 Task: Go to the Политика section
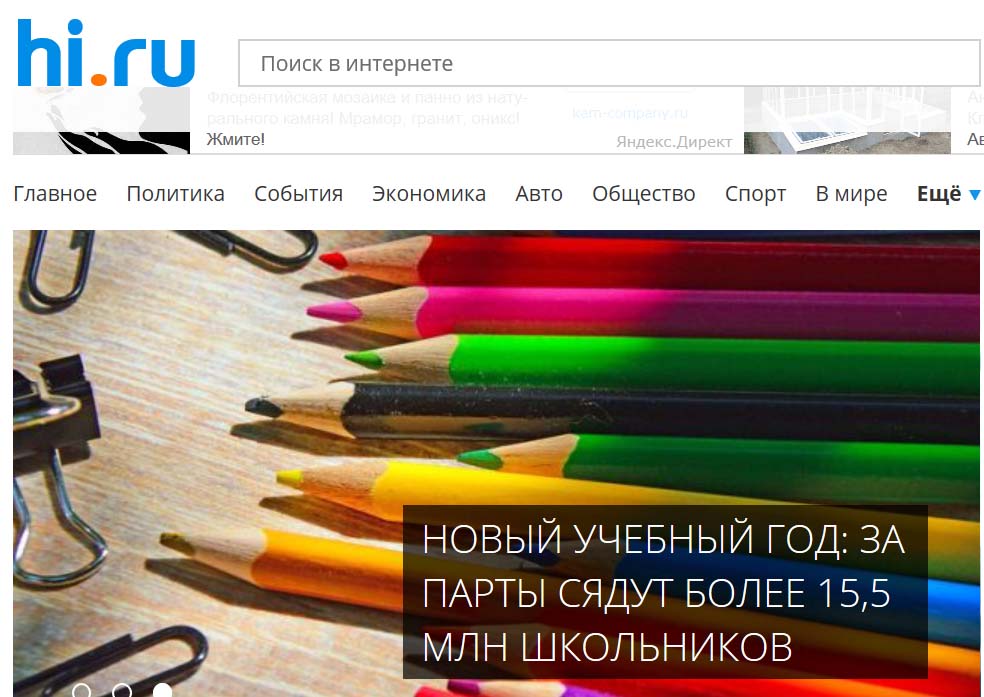pyautogui.click(x=176, y=194)
